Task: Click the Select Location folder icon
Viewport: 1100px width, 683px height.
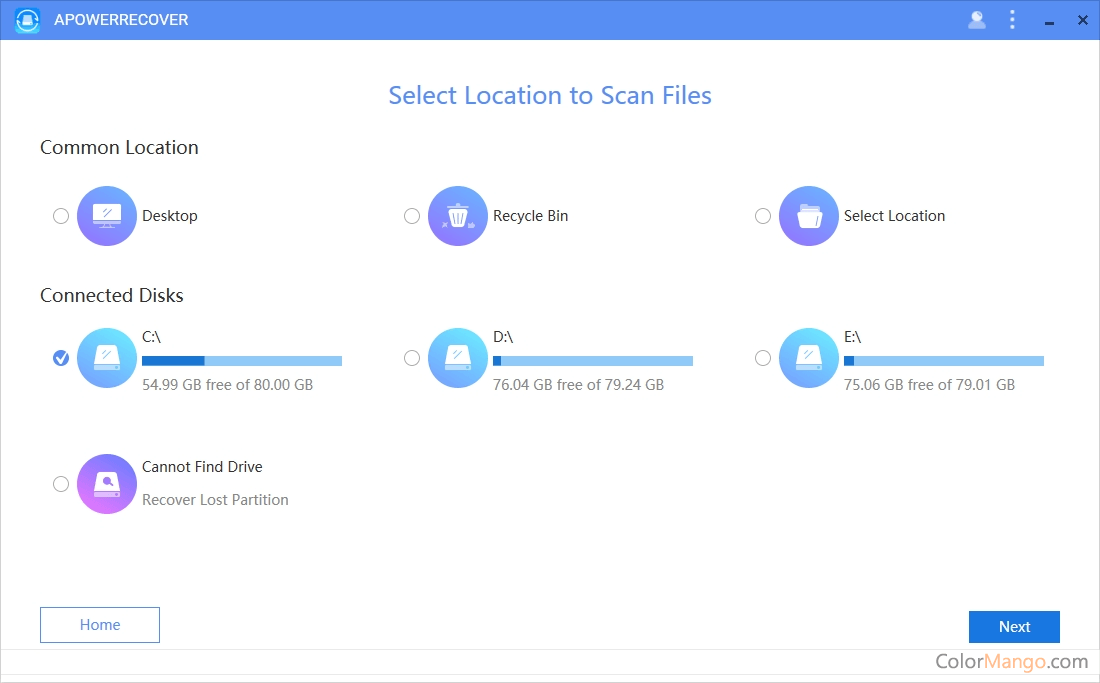Action: coord(809,216)
